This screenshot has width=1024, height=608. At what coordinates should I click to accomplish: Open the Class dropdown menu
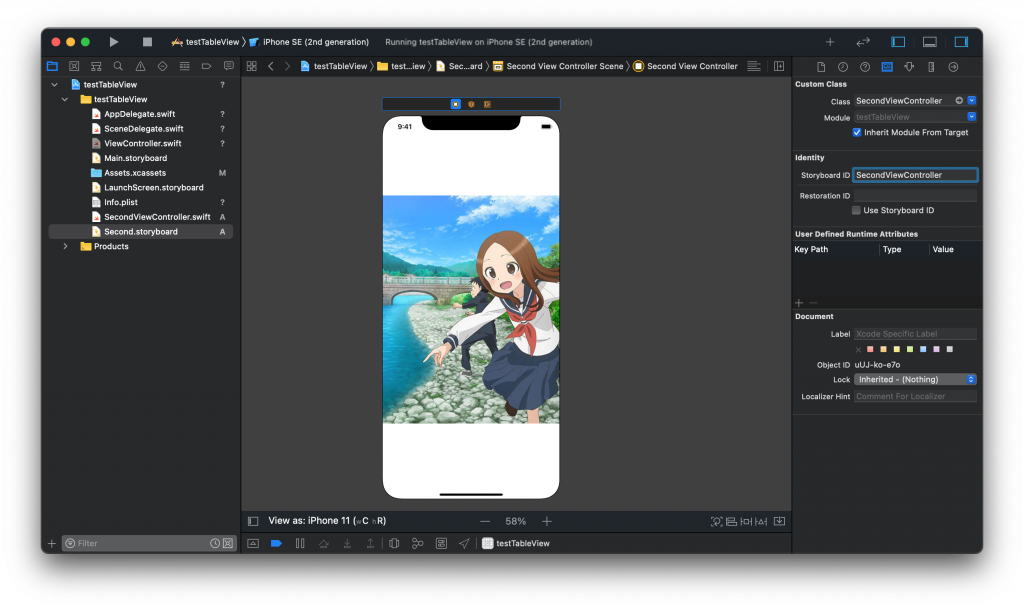click(x=972, y=101)
